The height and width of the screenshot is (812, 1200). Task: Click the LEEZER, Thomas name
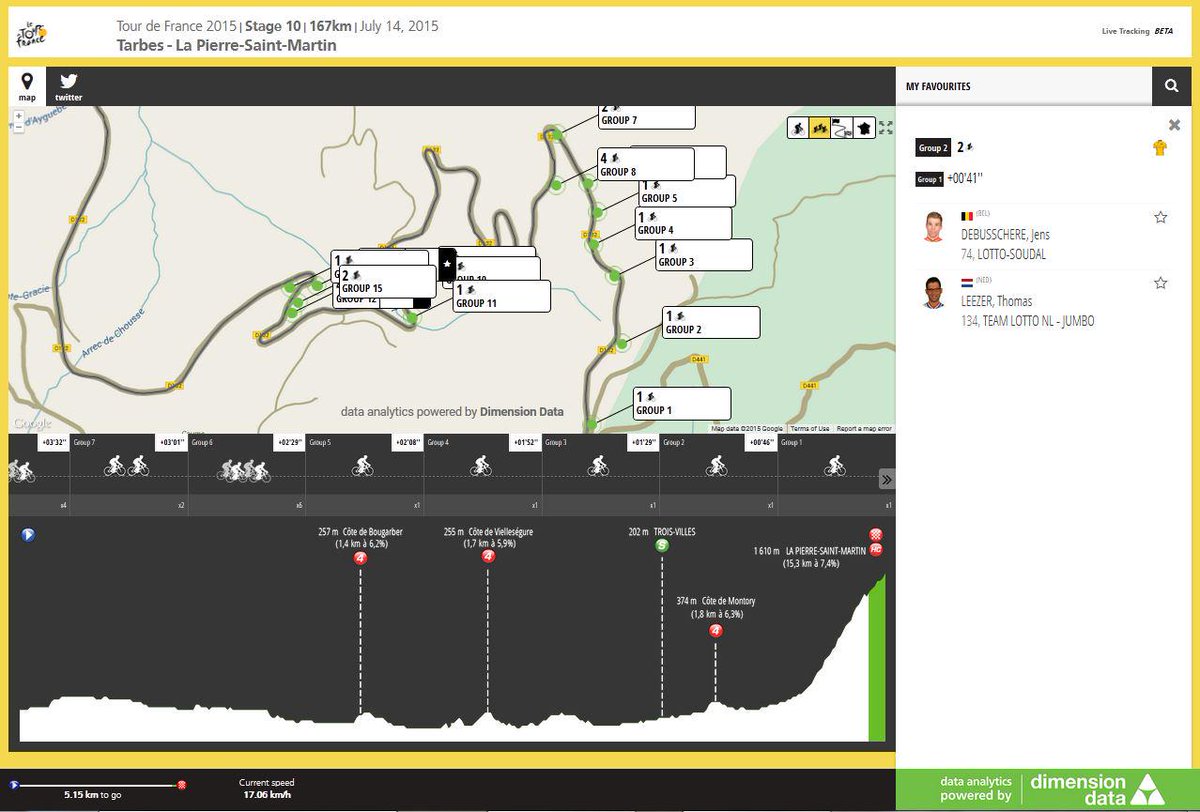point(996,301)
